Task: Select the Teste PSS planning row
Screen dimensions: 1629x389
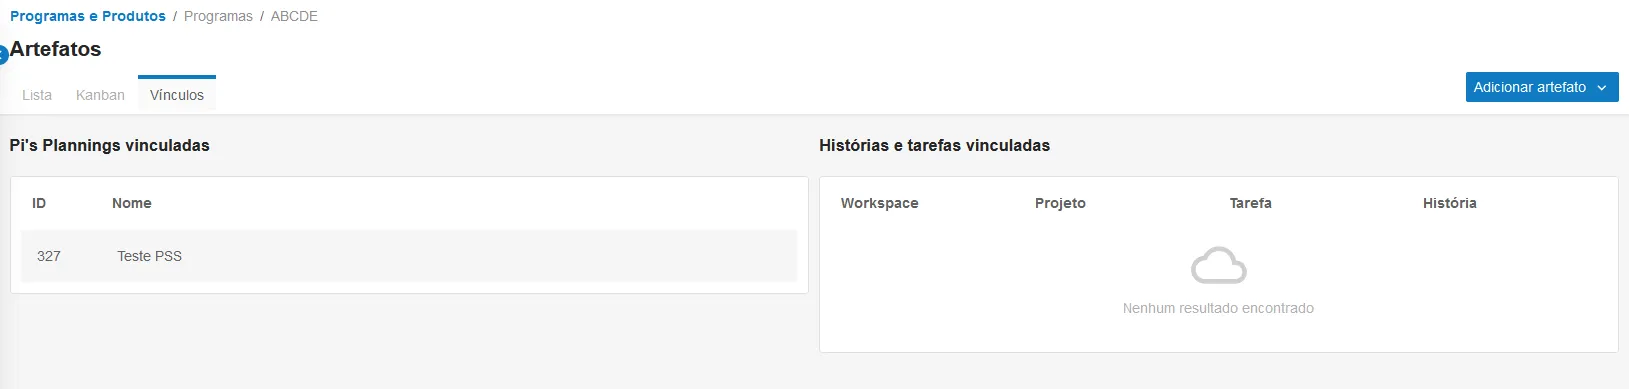Action: tap(409, 256)
